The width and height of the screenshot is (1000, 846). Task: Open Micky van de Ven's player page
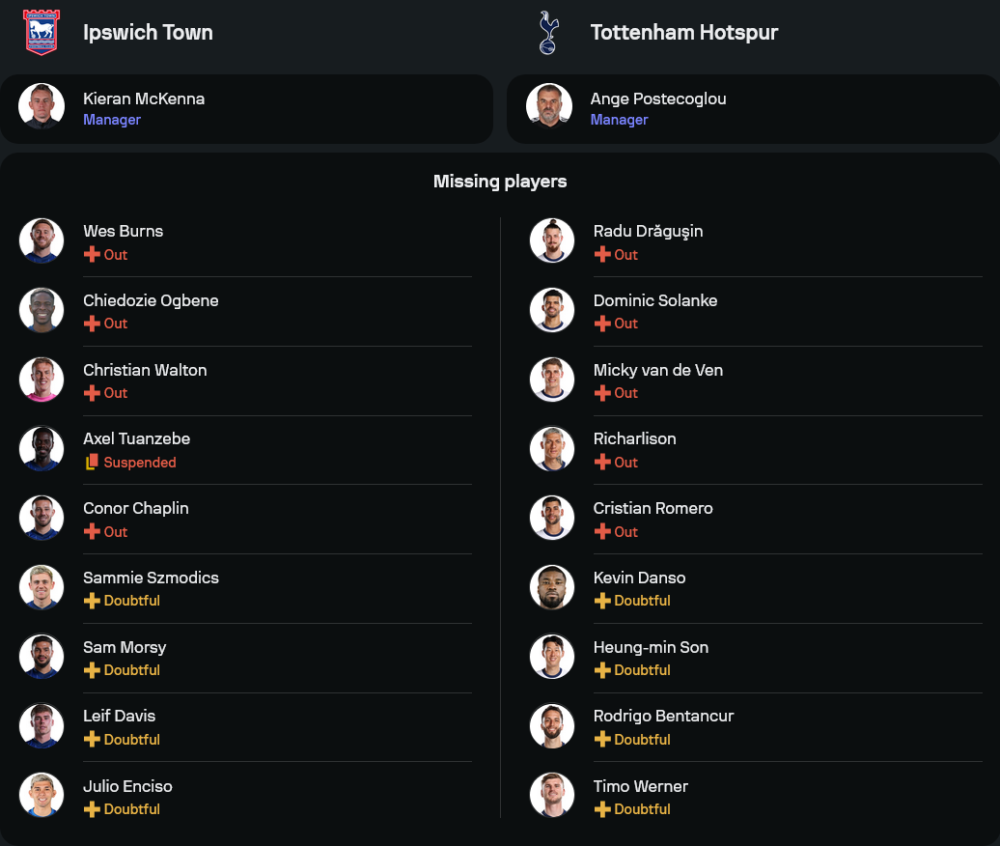658,370
